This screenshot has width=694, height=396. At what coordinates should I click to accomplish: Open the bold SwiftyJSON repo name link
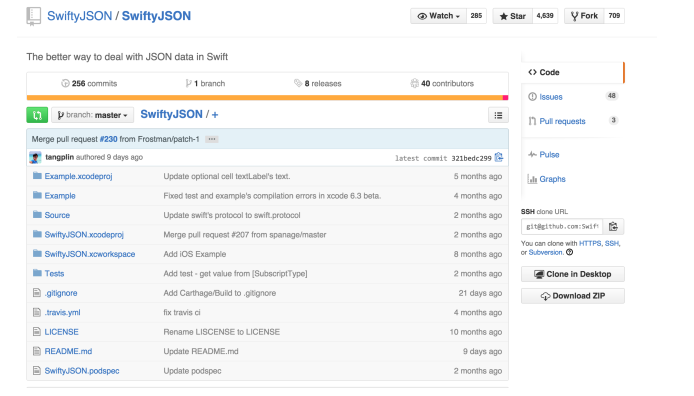(156, 16)
